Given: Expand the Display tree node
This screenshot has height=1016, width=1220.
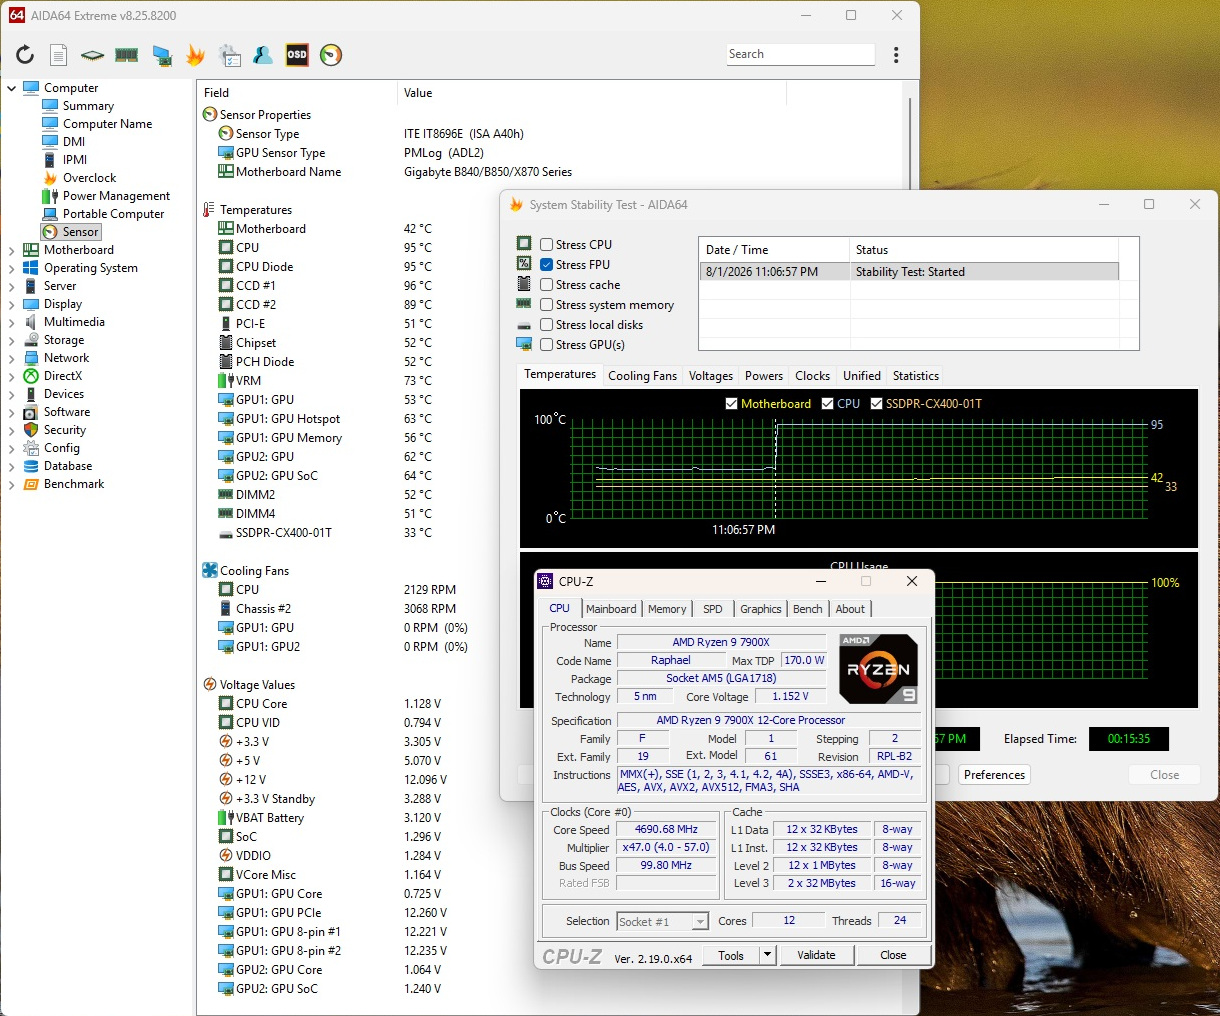Looking at the screenshot, I should click(x=12, y=304).
